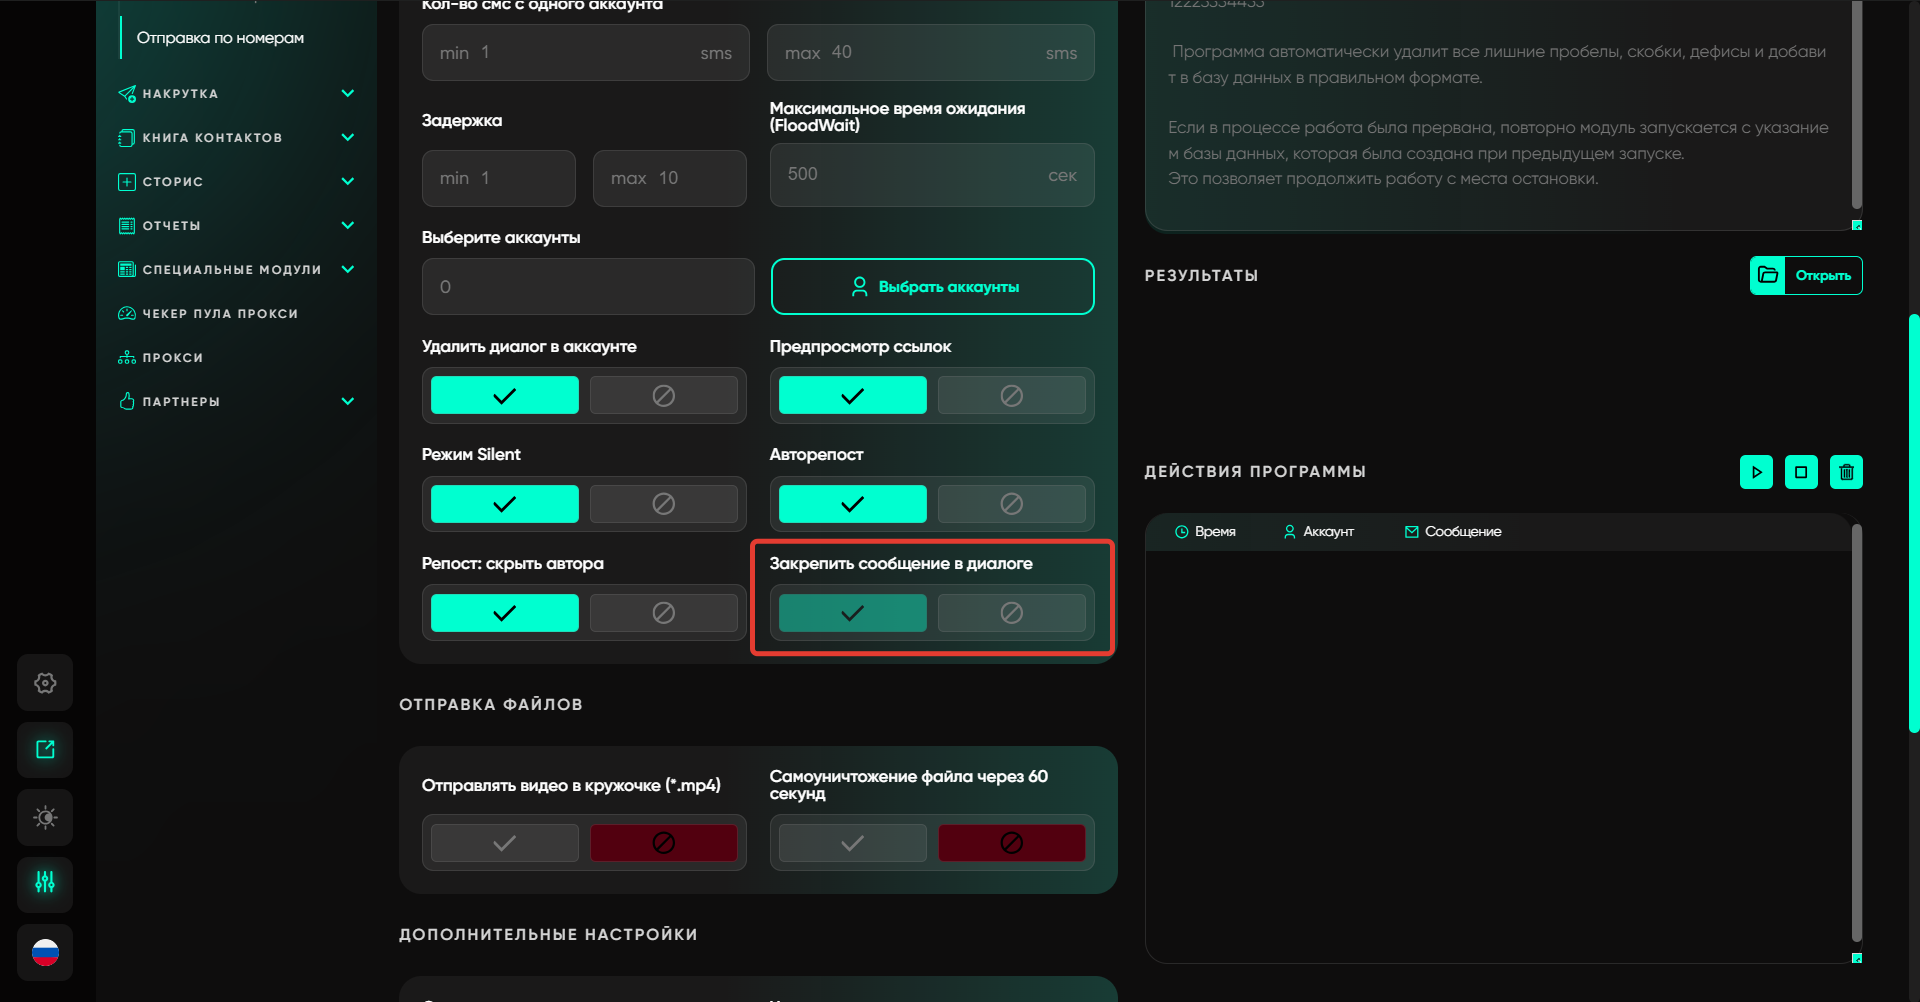Select Отправка по номерам submenu item

tap(220, 38)
